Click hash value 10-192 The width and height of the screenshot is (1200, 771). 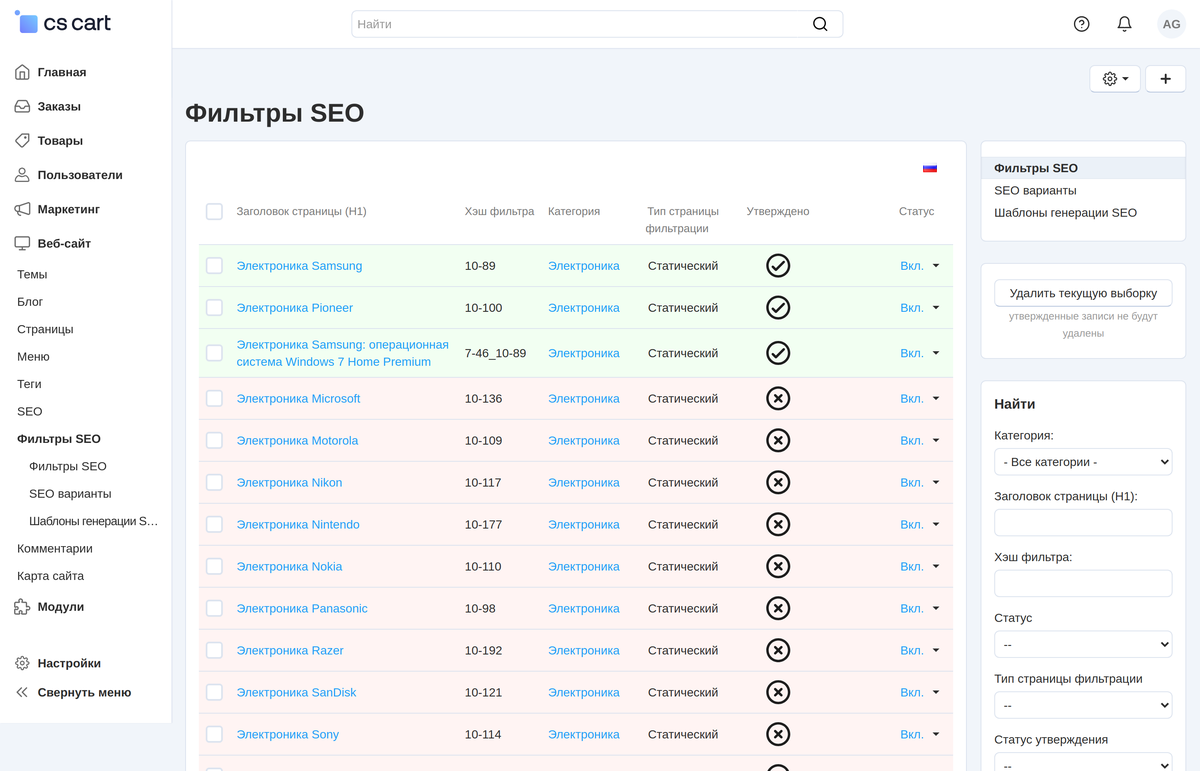(482, 651)
